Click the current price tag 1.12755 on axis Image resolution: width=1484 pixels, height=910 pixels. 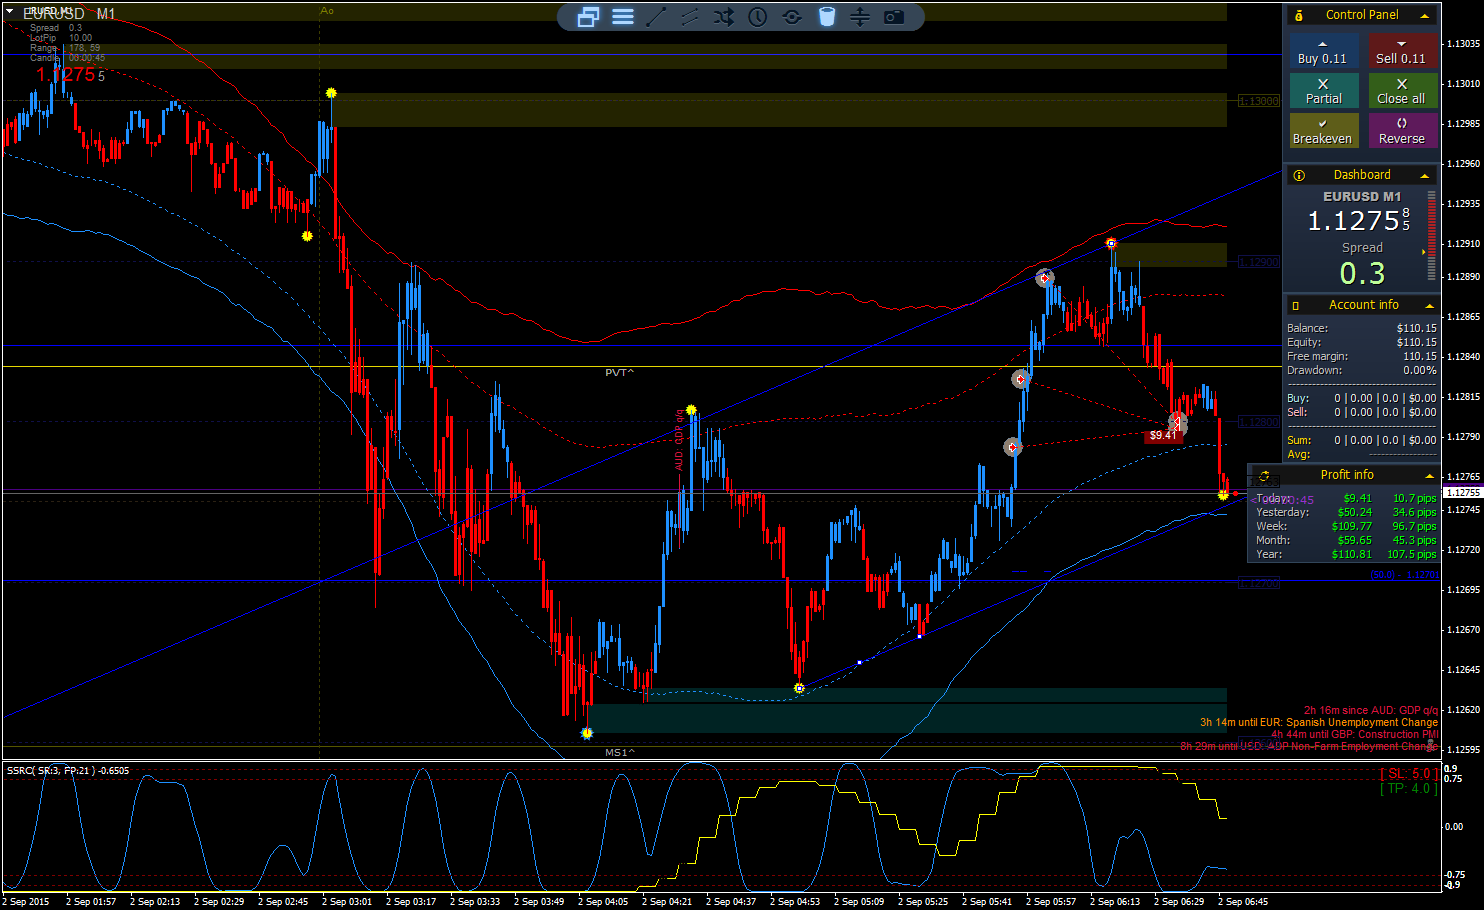1463,493
